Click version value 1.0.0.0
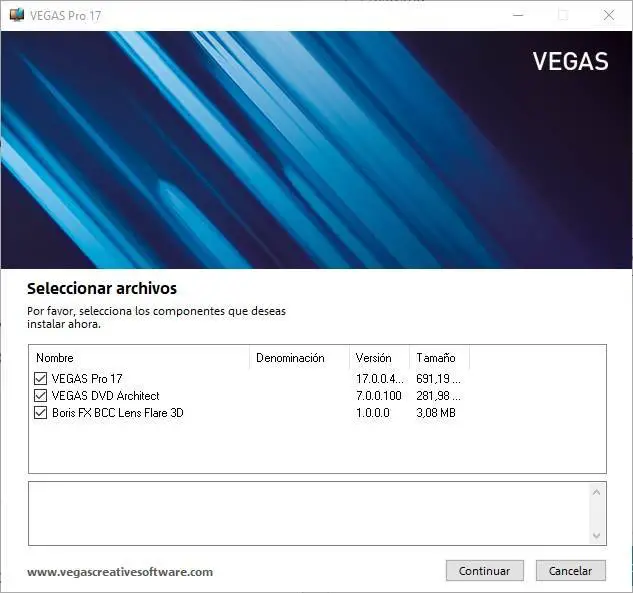This screenshot has height=593, width=633. [373, 413]
